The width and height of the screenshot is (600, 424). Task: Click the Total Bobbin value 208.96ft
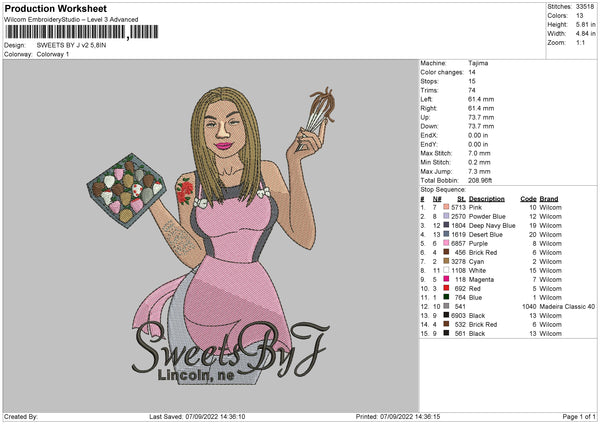click(480, 180)
